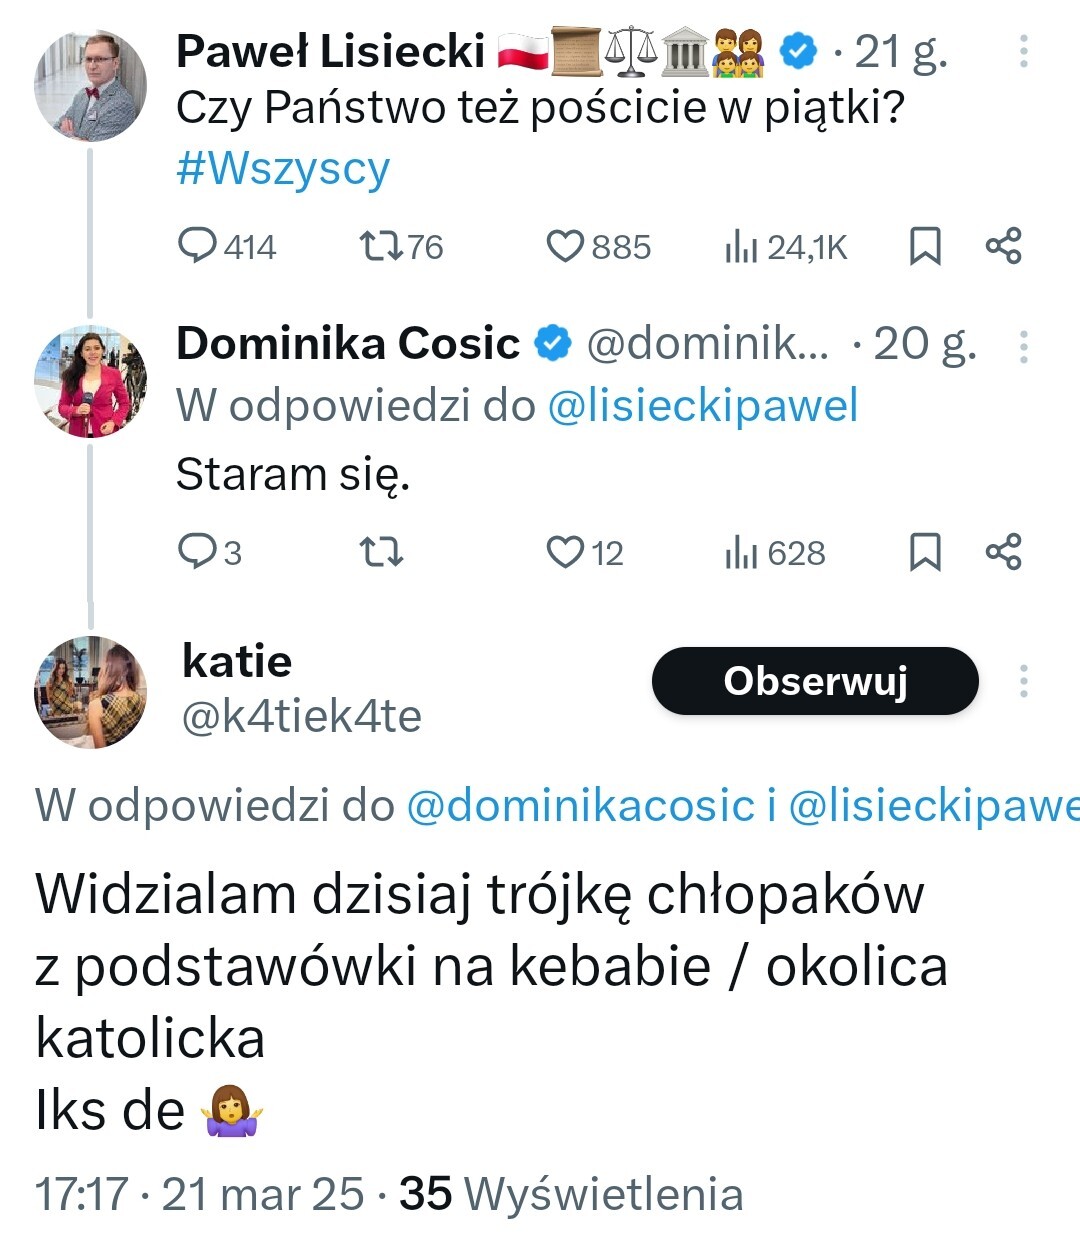The height and width of the screenshot is (1237, 1080).
Task: Share Dominika Cosic's reply
Action: click(1003, 552)
